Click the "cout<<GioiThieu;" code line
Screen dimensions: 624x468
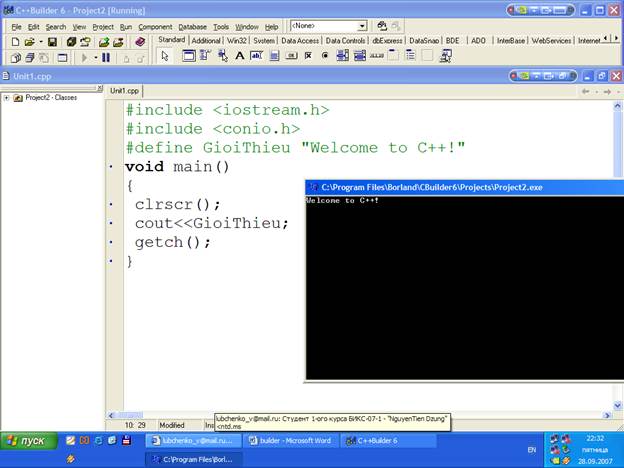point(211,223)
